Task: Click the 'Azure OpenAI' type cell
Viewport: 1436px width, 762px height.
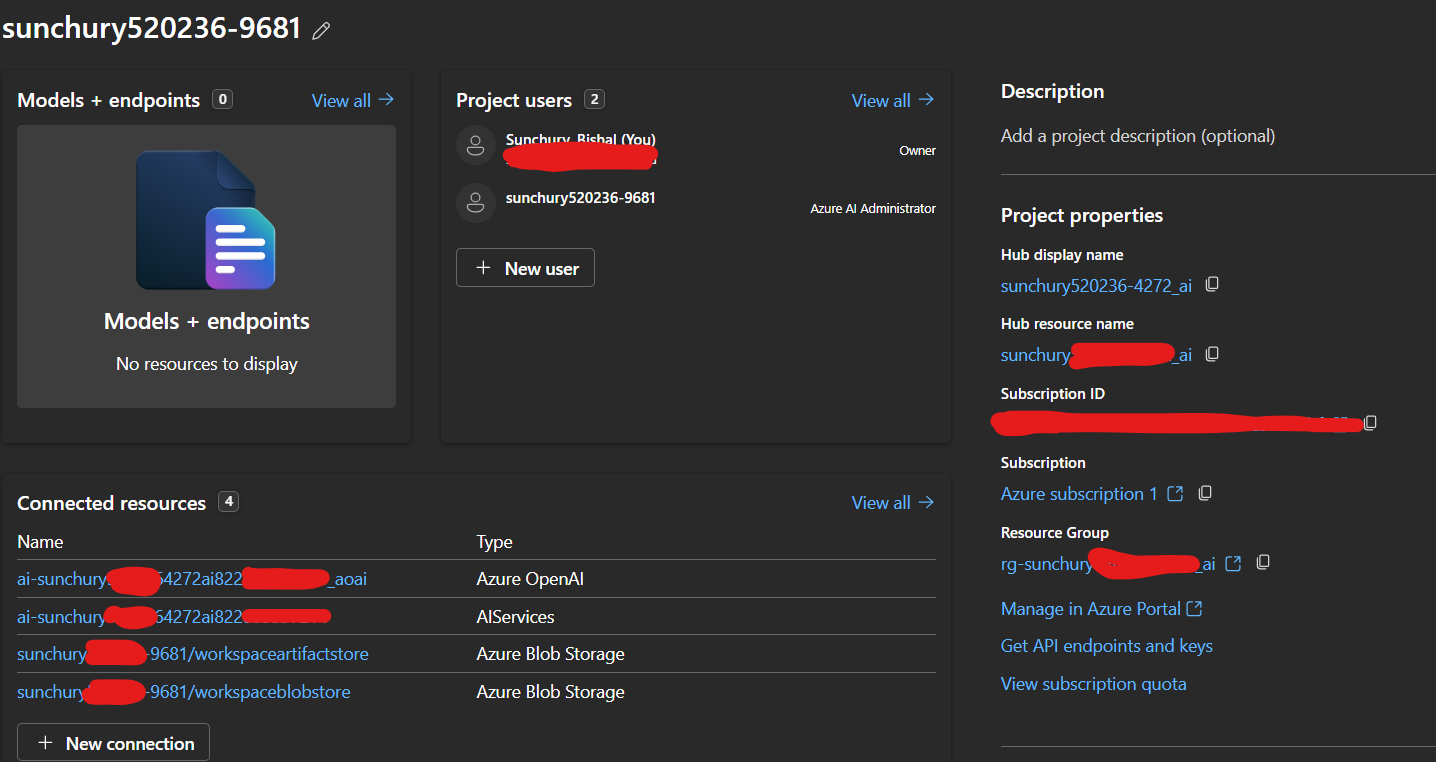Action: tap(530, 579)
